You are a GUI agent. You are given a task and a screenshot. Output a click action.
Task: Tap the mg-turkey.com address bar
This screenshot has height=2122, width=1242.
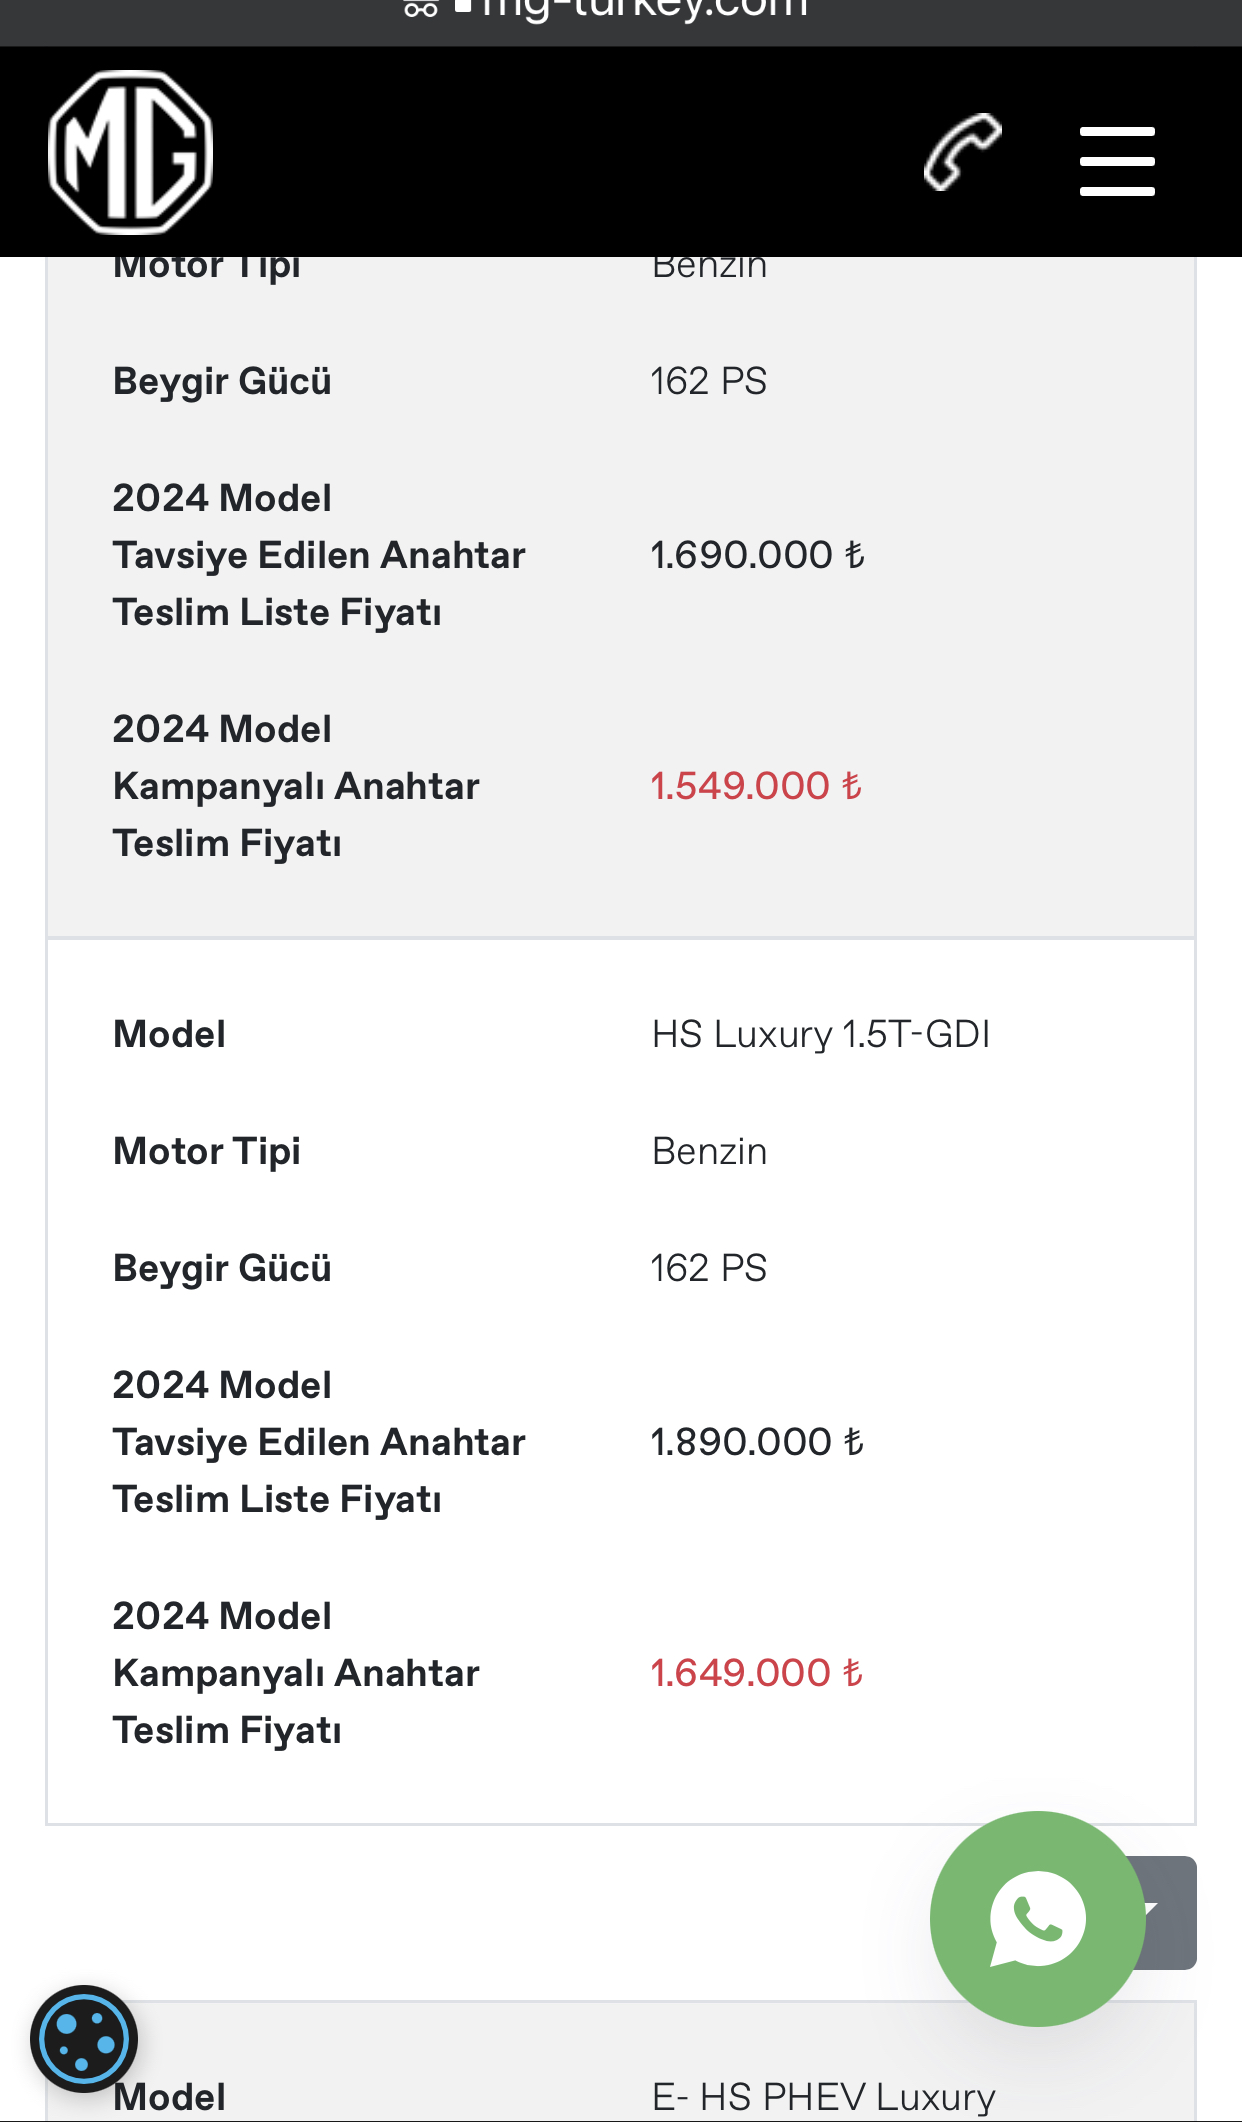[x=644, y=8]
